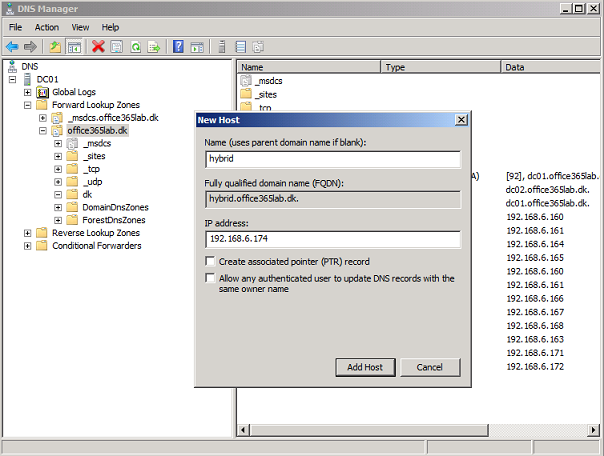Sort list by the Type column header
The height and width of the screenshot is (456, 604).
click(x=441, y=67)
